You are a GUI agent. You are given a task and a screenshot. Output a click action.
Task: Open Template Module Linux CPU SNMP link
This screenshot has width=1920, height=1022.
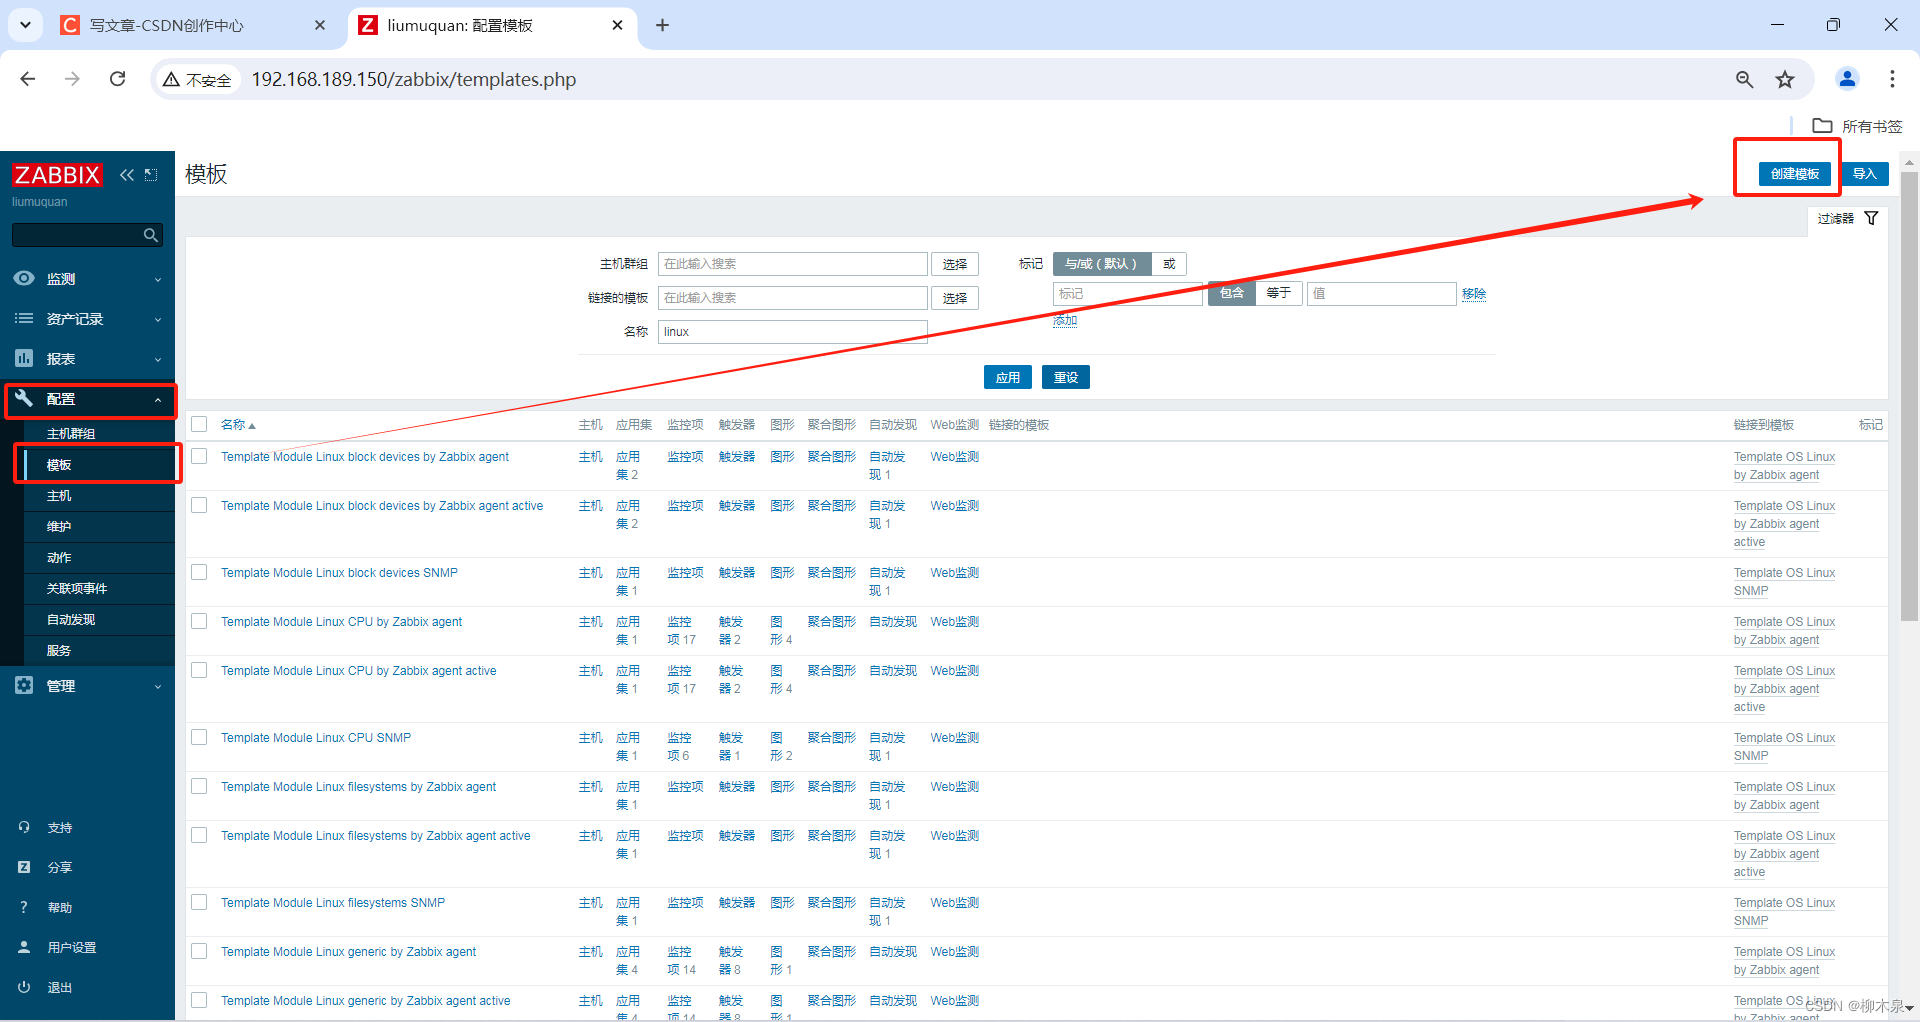tap(316, 738)
